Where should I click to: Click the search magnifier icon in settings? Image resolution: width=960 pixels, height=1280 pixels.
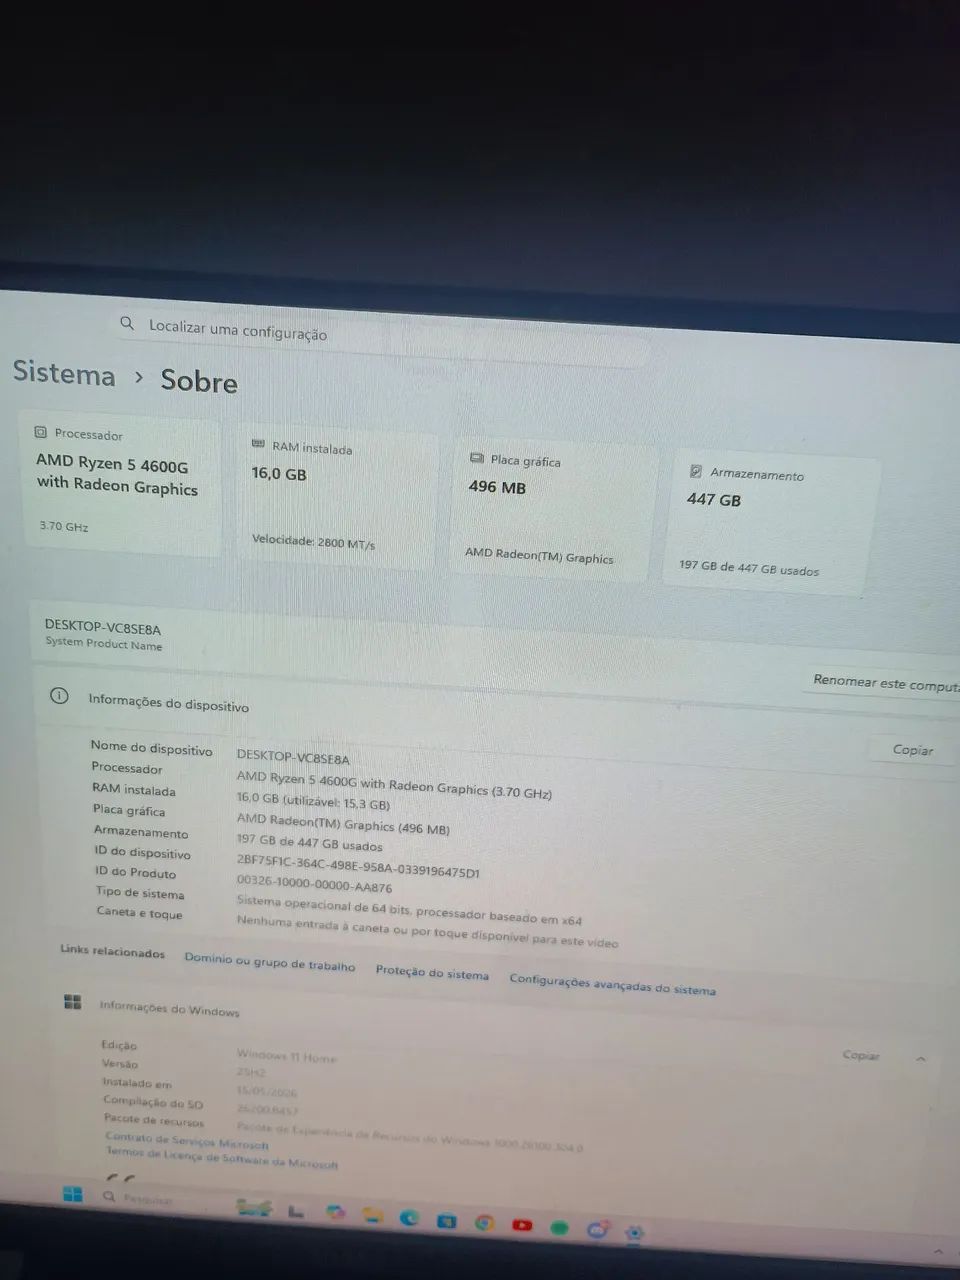click(x=127, y=323)
